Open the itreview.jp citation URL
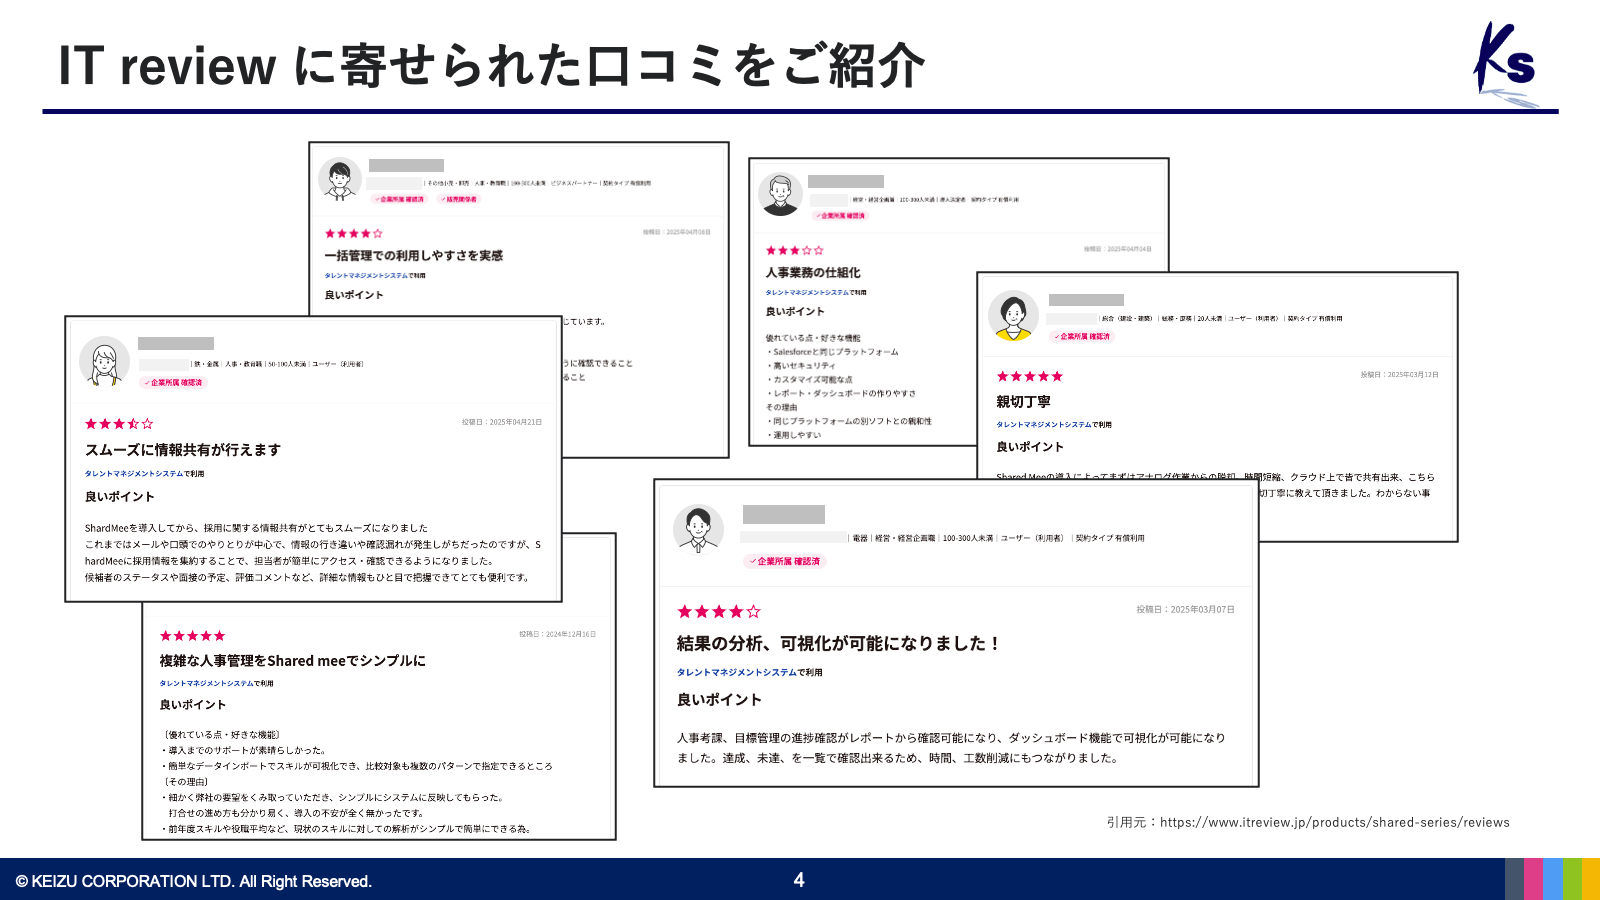This screenshot has width=1600, height=900. tap(1334, 822)
